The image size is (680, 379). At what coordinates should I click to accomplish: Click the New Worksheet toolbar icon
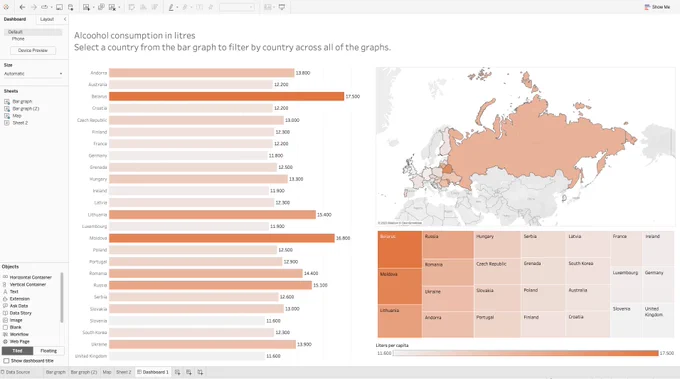point(86,7)
